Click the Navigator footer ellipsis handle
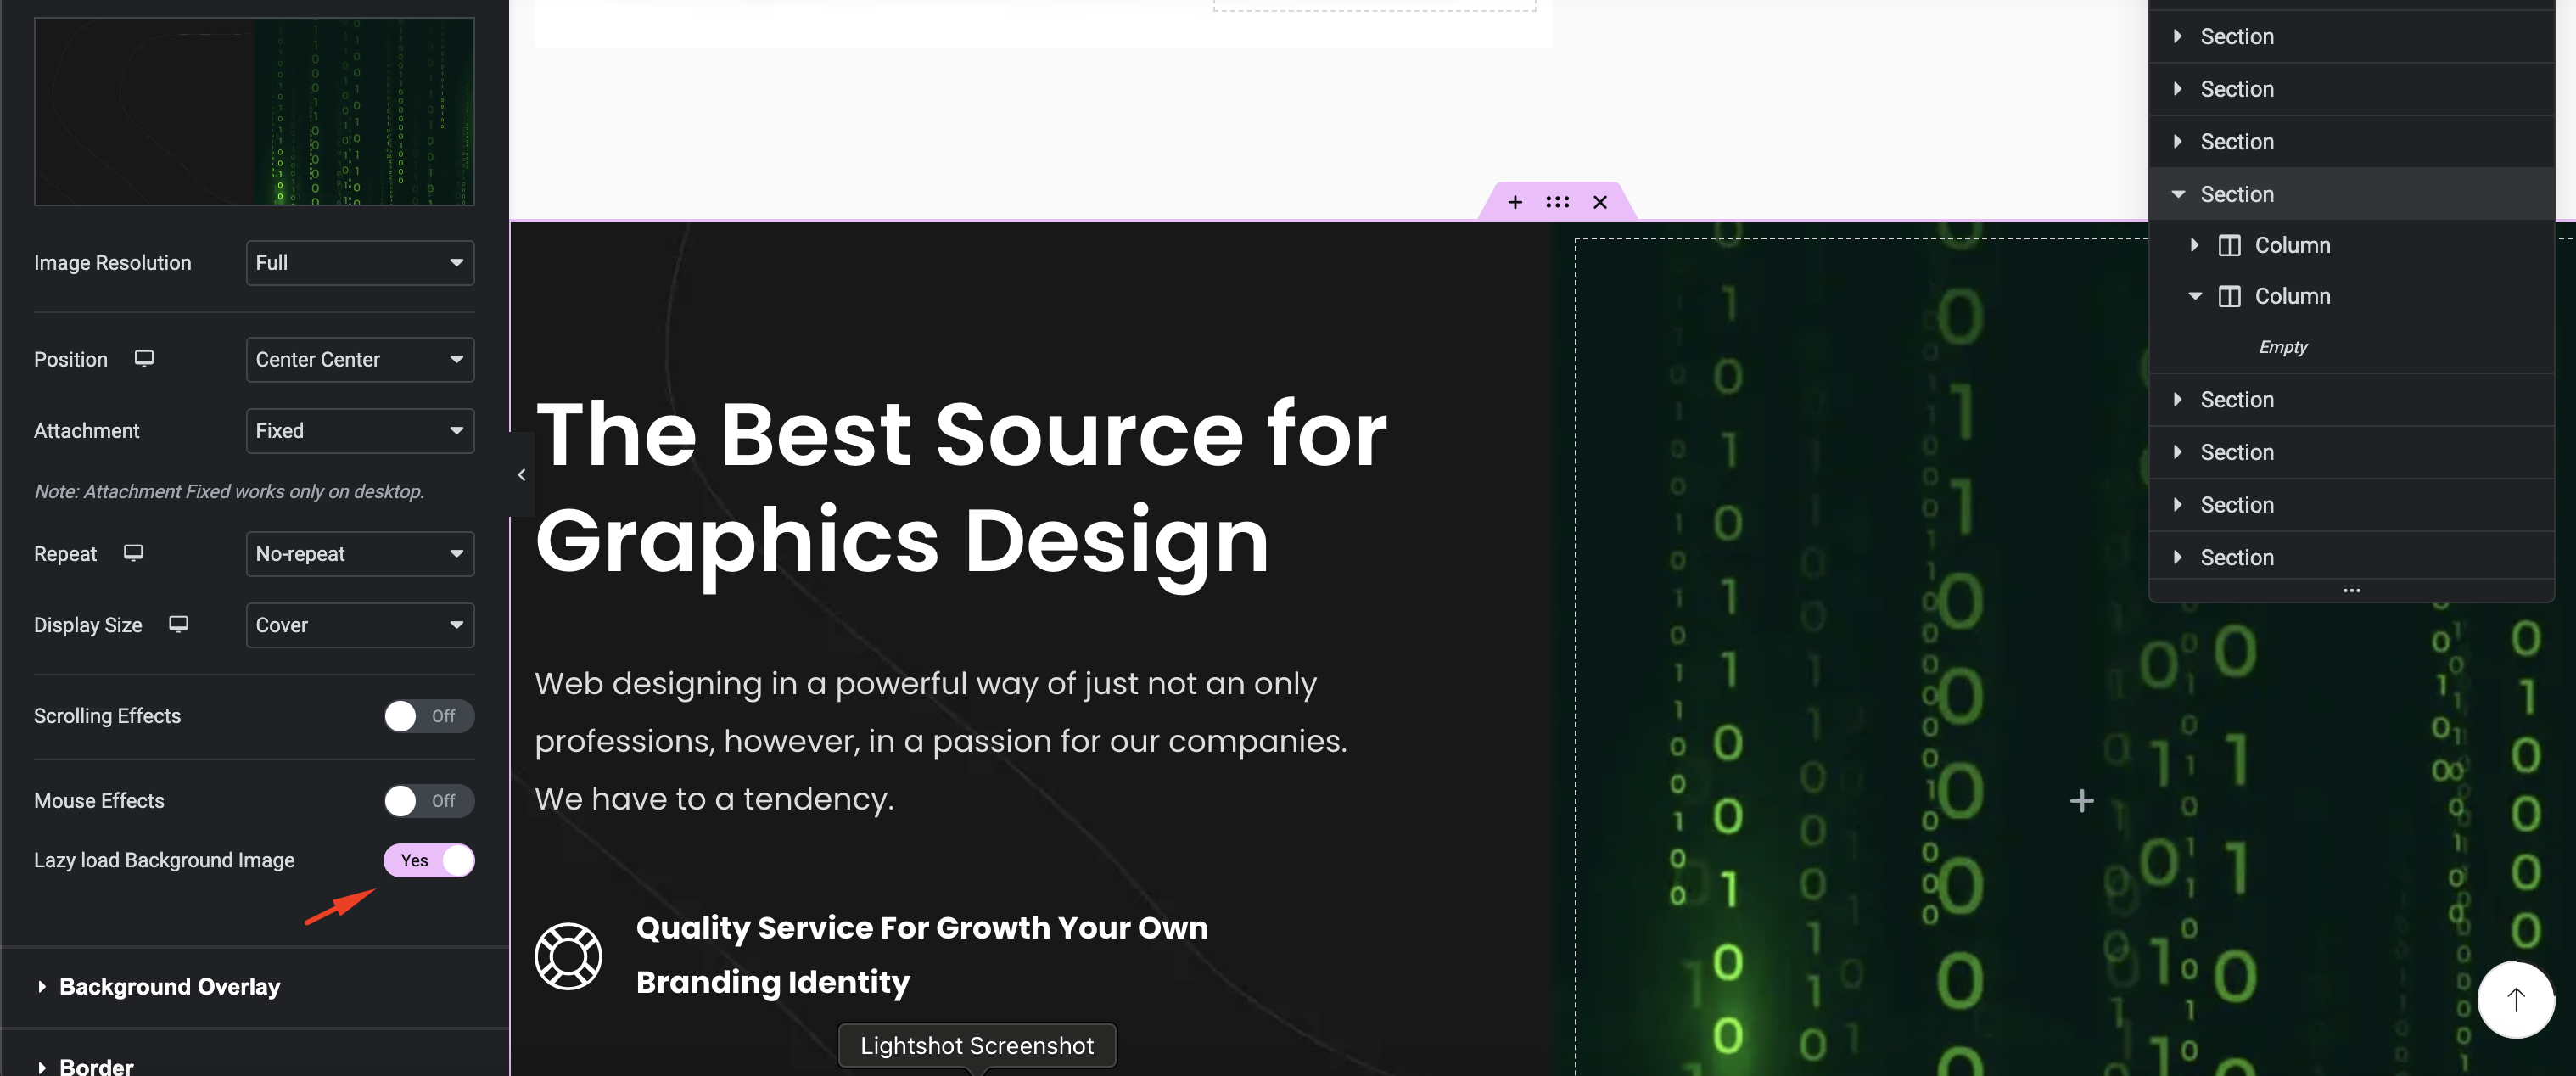Viewport: 2576px width, 1076px height. tap(2351, 590)
